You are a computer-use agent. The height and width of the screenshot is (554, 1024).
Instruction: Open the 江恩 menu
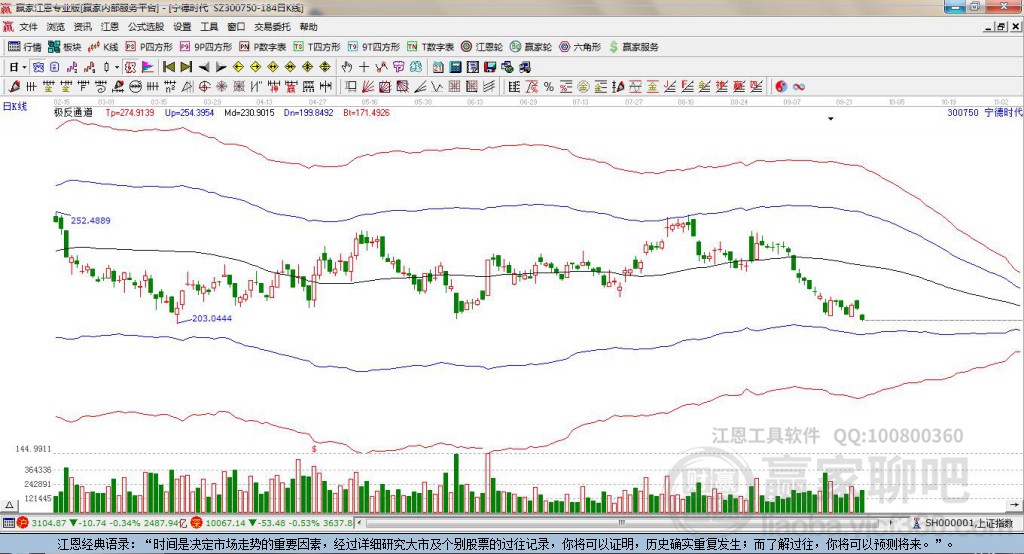coord(109,27)
